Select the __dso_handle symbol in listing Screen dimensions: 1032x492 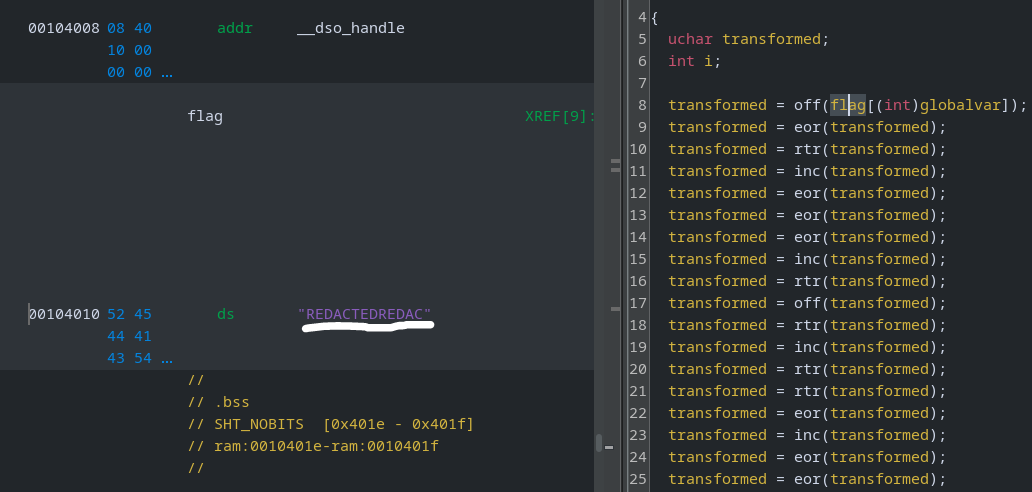pos(351,28)
